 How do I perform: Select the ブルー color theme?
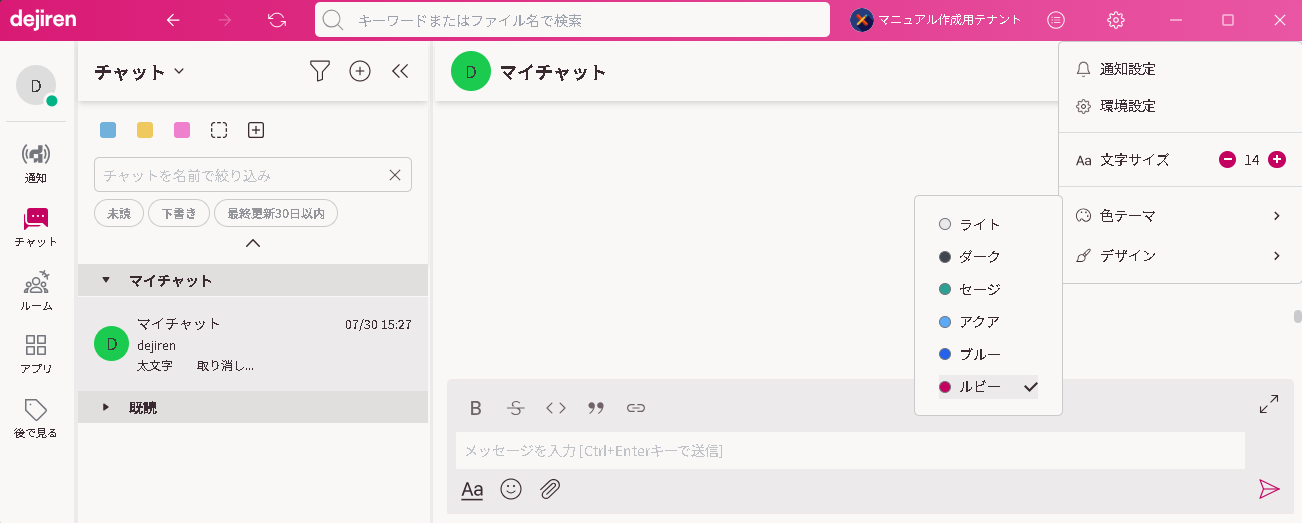coord(979,354)
